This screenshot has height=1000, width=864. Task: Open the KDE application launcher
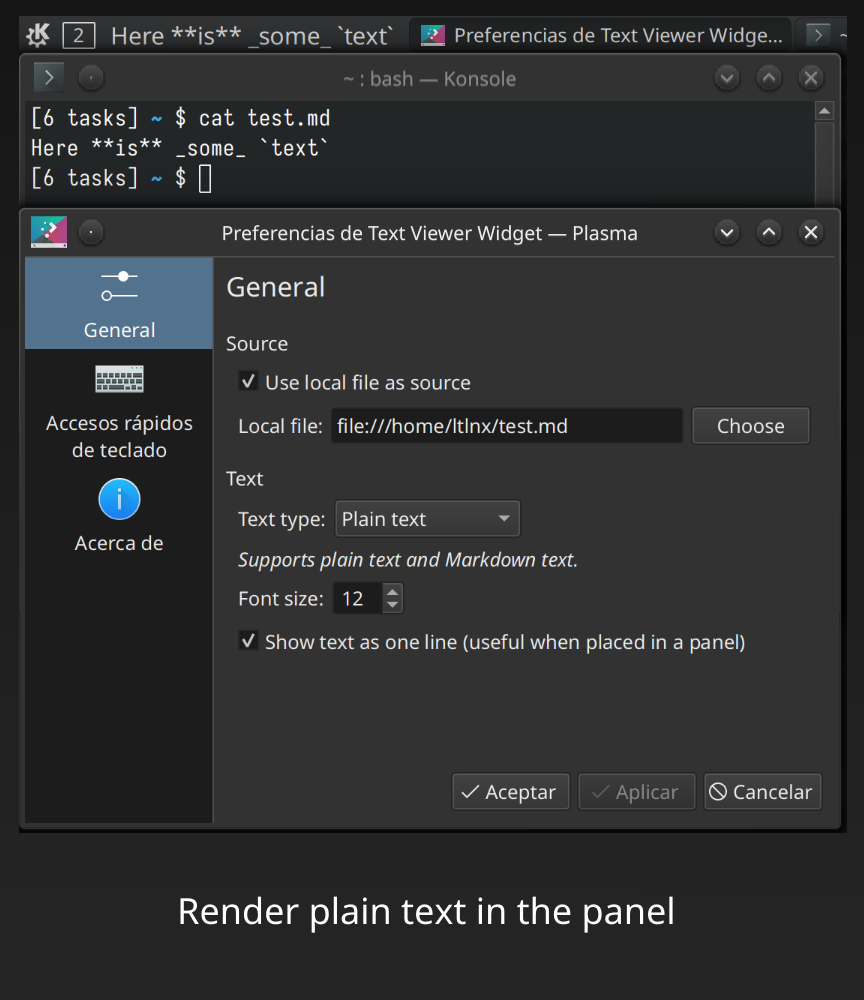tap(36, 34)
